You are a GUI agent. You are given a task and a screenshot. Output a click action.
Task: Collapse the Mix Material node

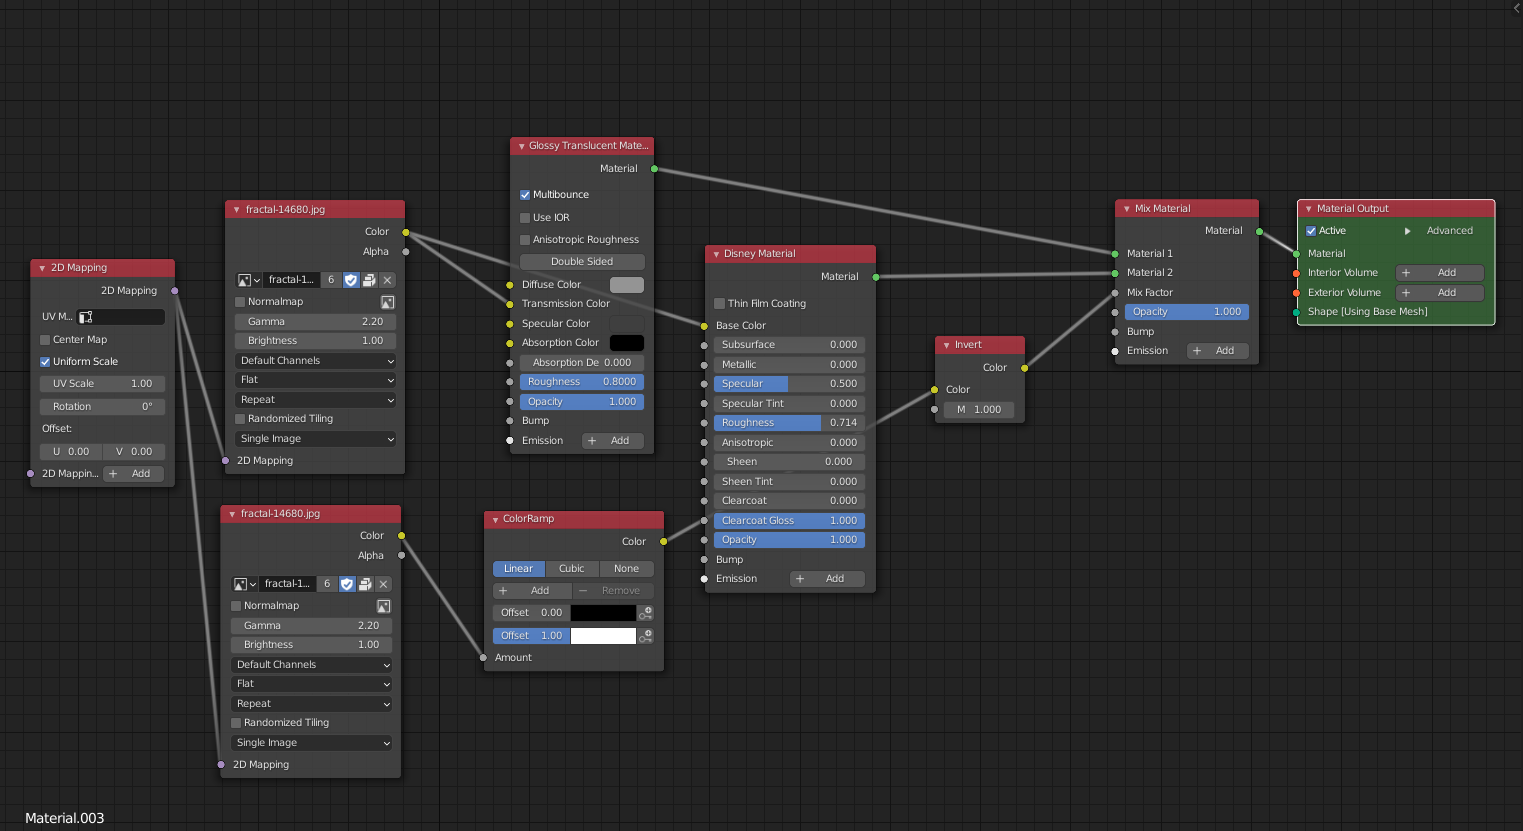coord(1127,209)
